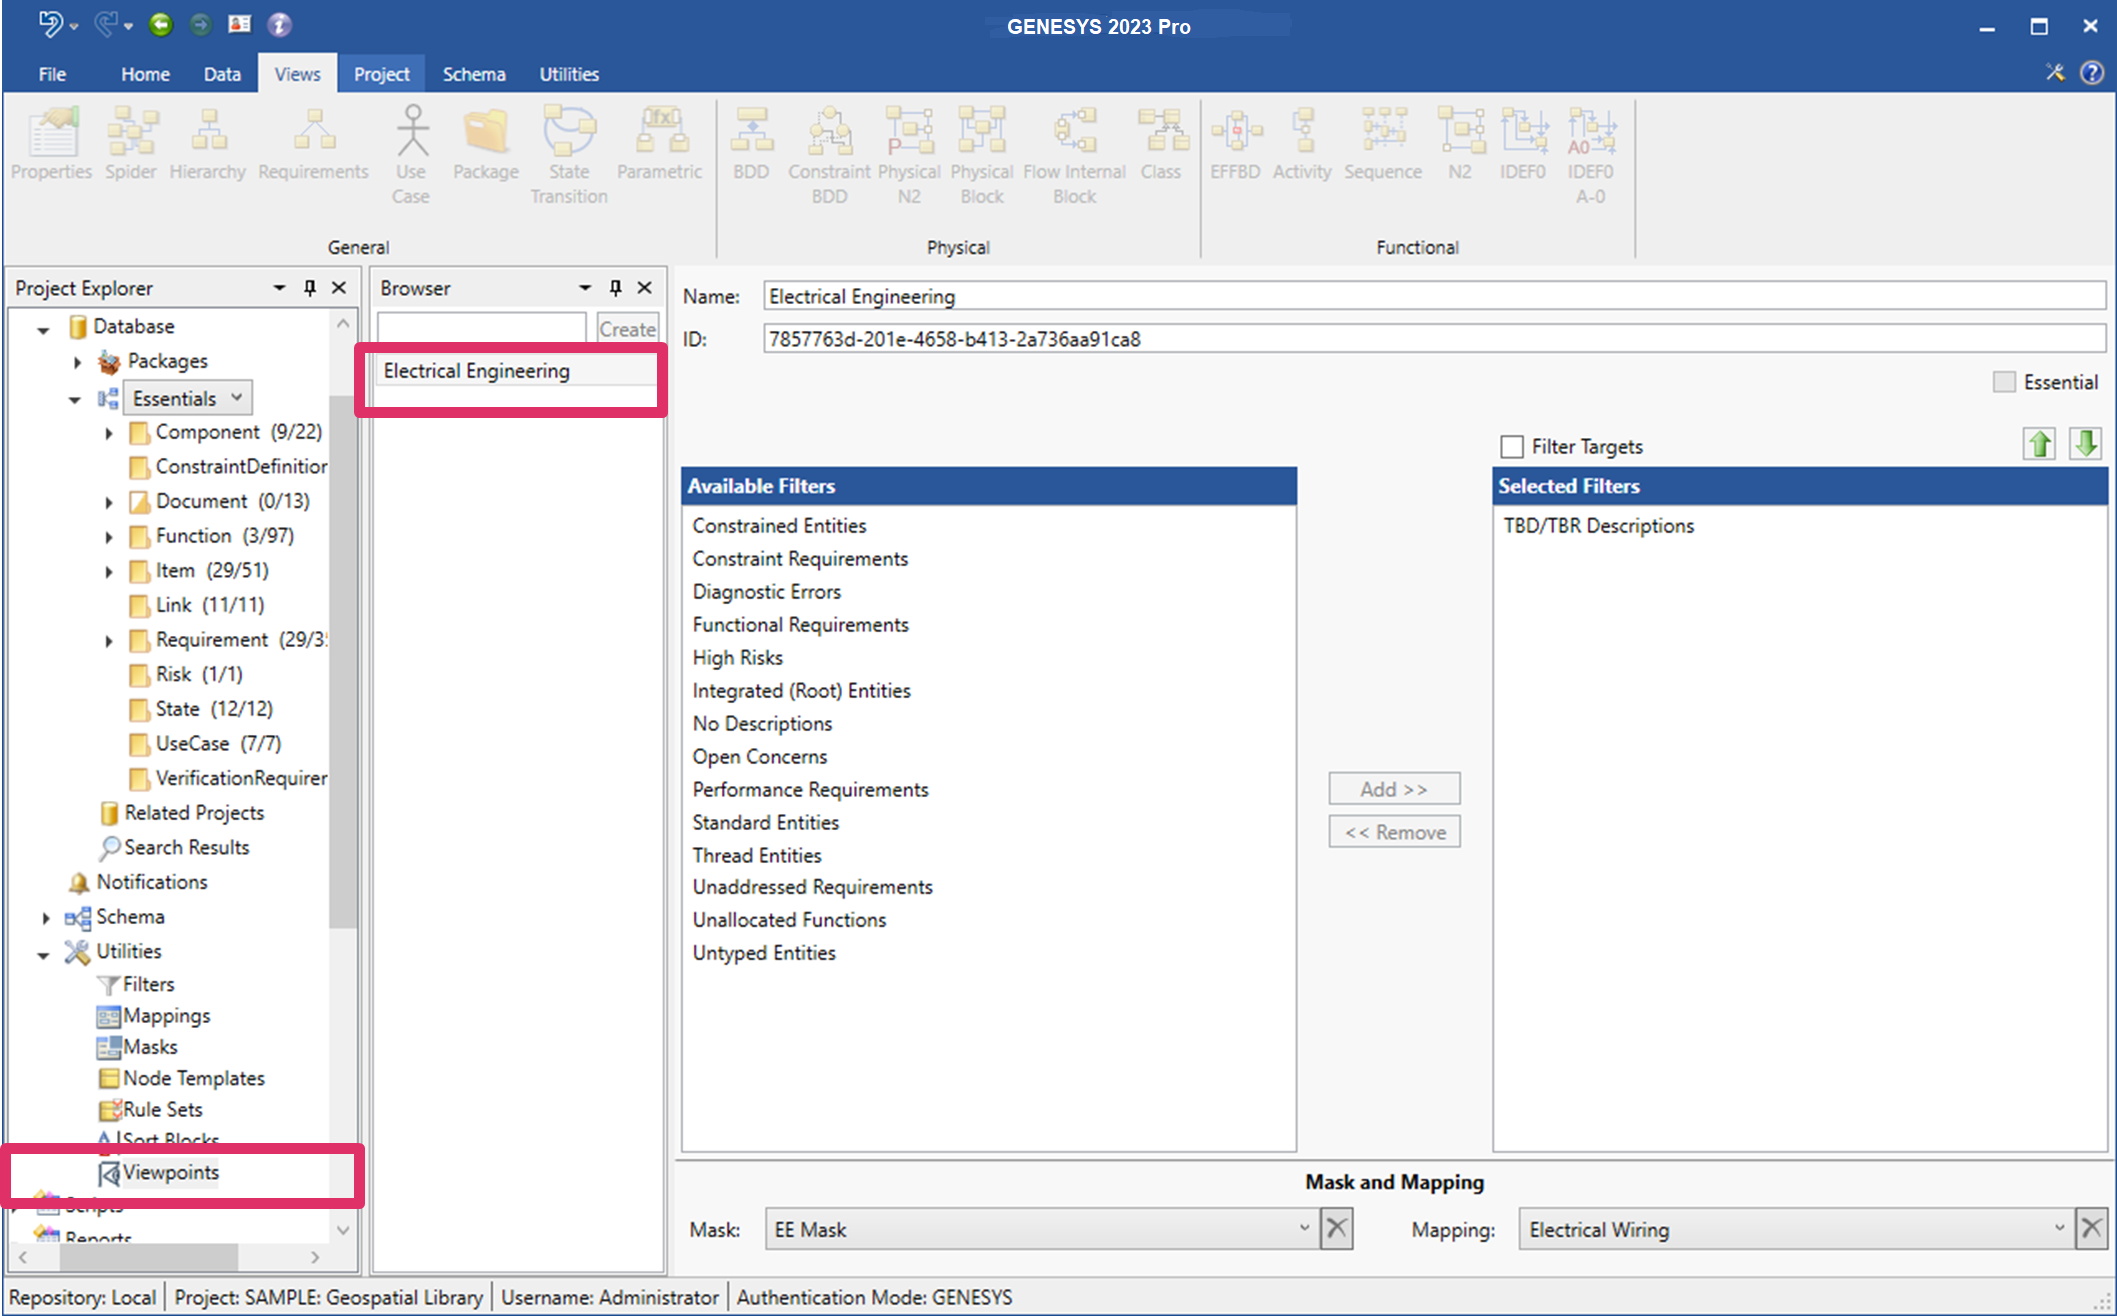The width and height of the screenshot is (2117, 1316).
Task: Pin the Project Explorer panel
Action: pos(310,288)
